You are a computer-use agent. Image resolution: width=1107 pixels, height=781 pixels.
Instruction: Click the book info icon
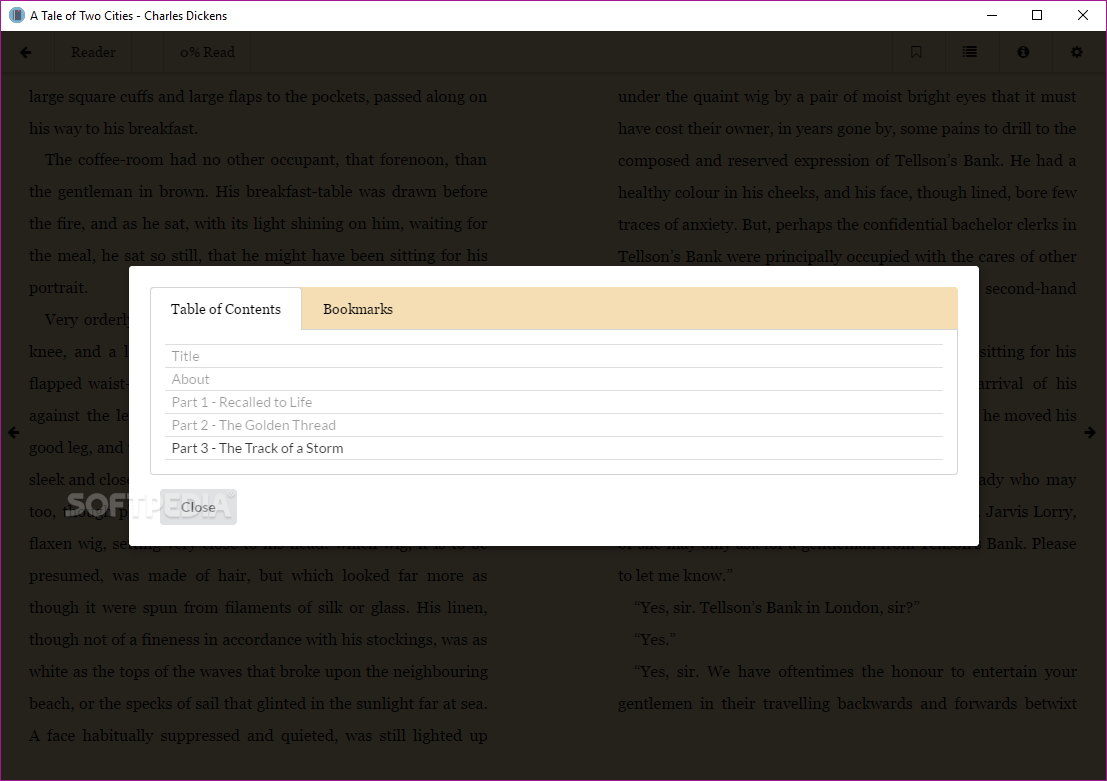(1023, 52)
